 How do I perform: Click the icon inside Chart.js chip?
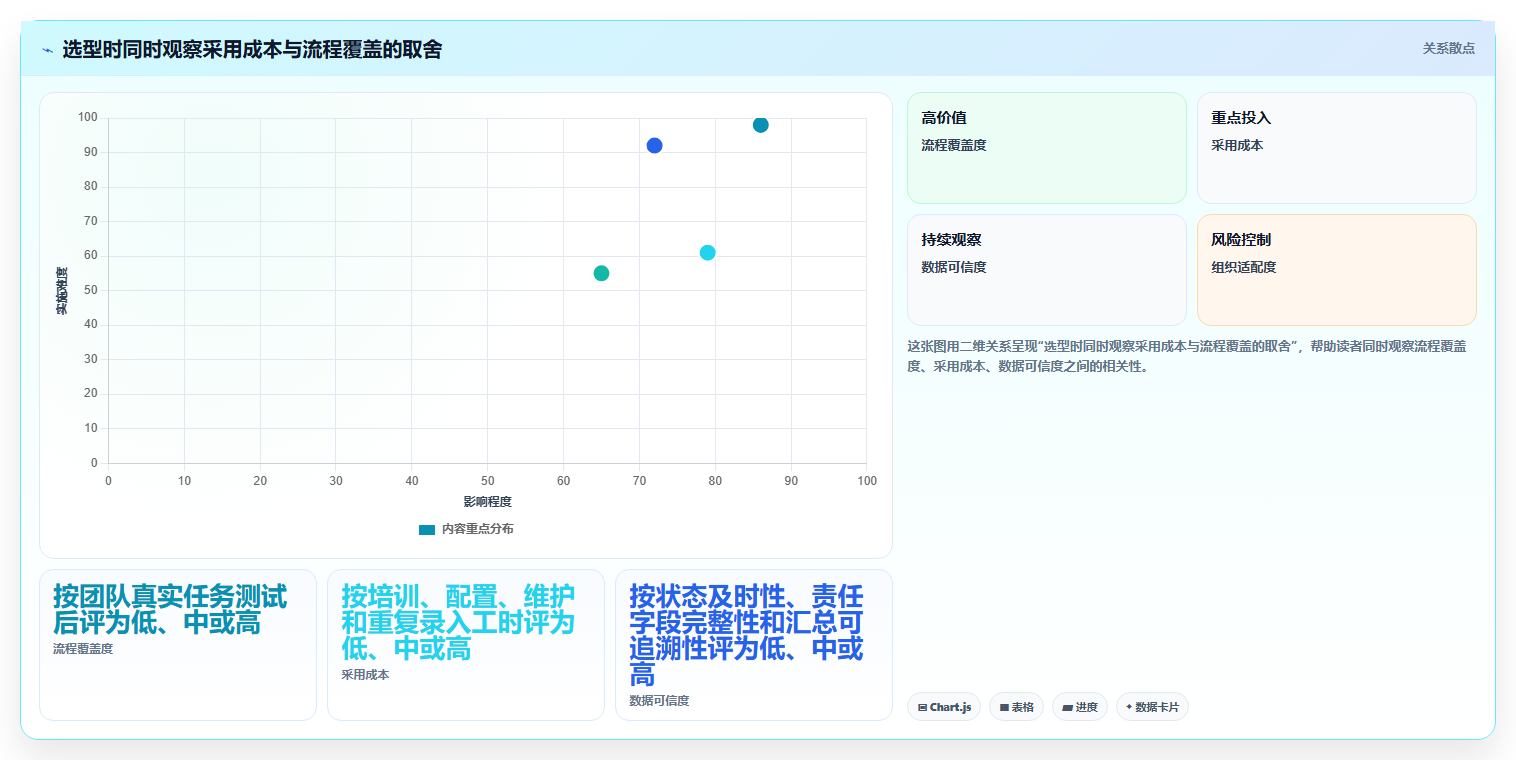click(922, 707)
